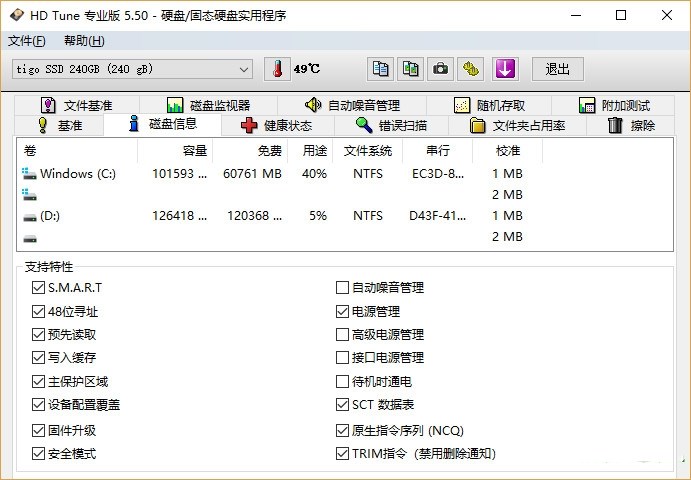
Task: Click the 容量 column header
Action: click(x=175, y=151)
